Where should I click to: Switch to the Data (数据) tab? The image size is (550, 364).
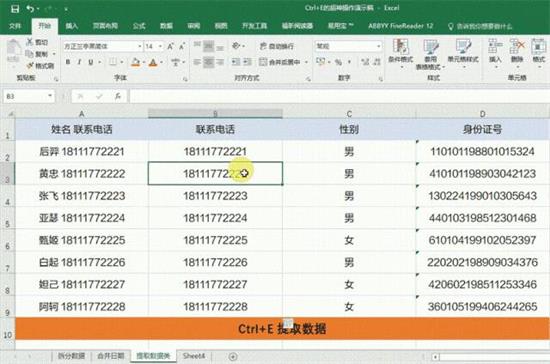166,26
